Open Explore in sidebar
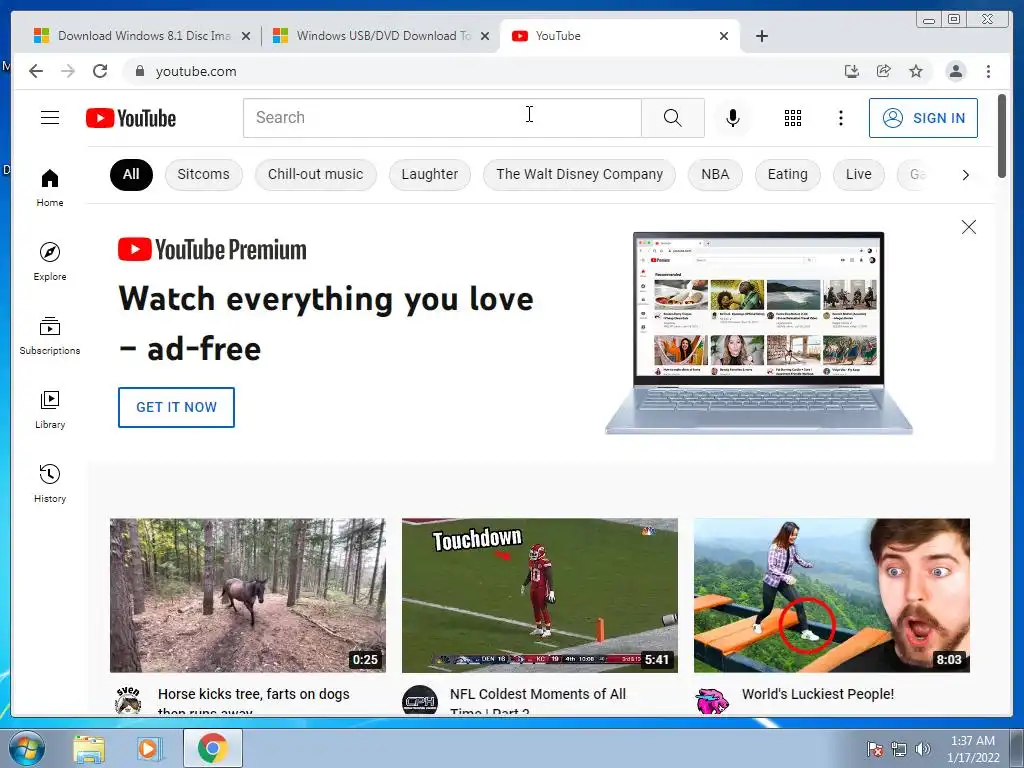The image size is (1024, 768). click(50, 261)
